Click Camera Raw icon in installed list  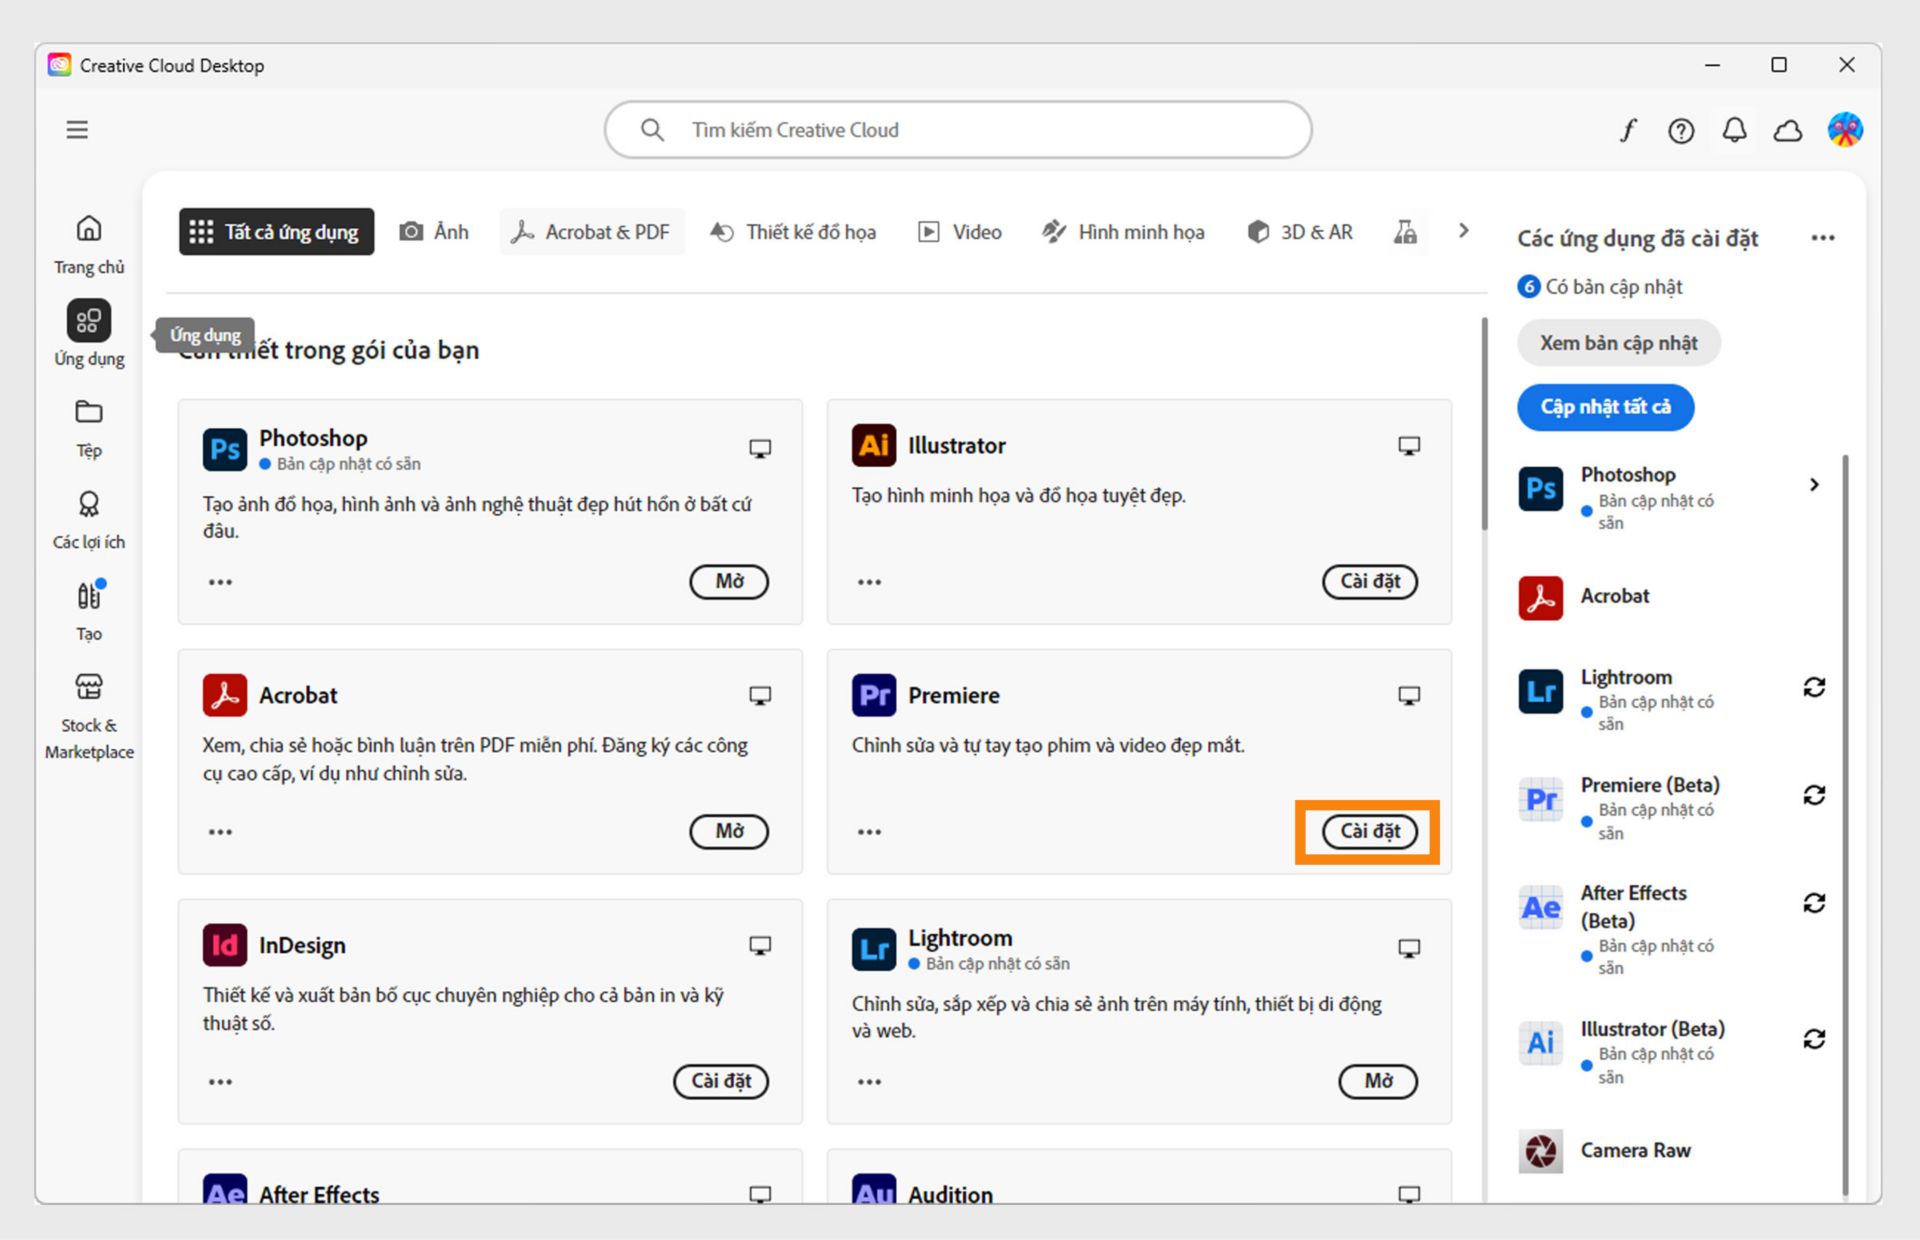pos(1541,1151)
